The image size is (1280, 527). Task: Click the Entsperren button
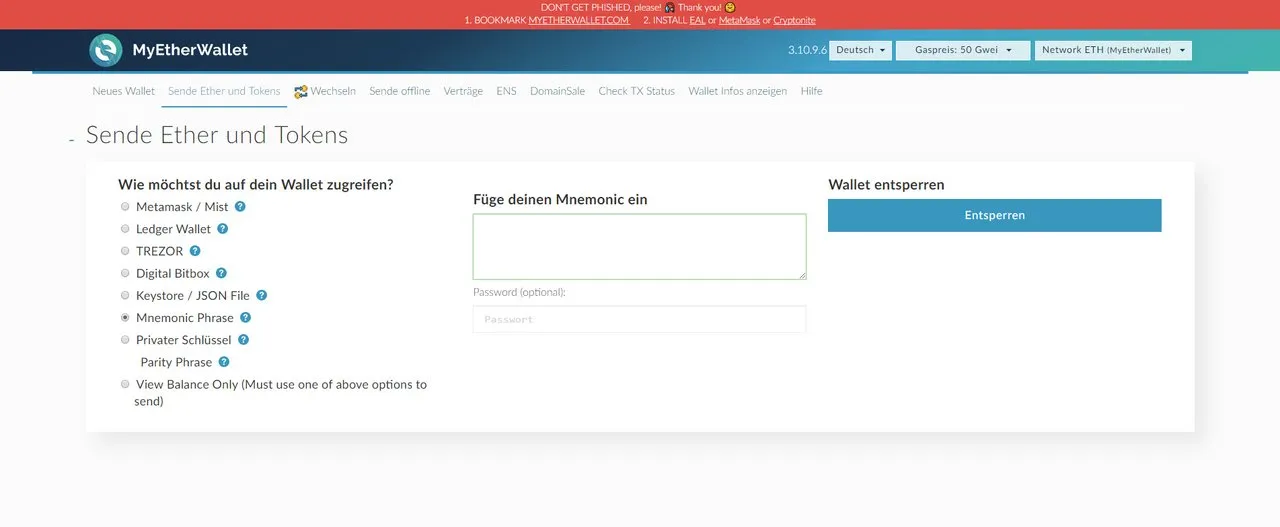point(994,215)
